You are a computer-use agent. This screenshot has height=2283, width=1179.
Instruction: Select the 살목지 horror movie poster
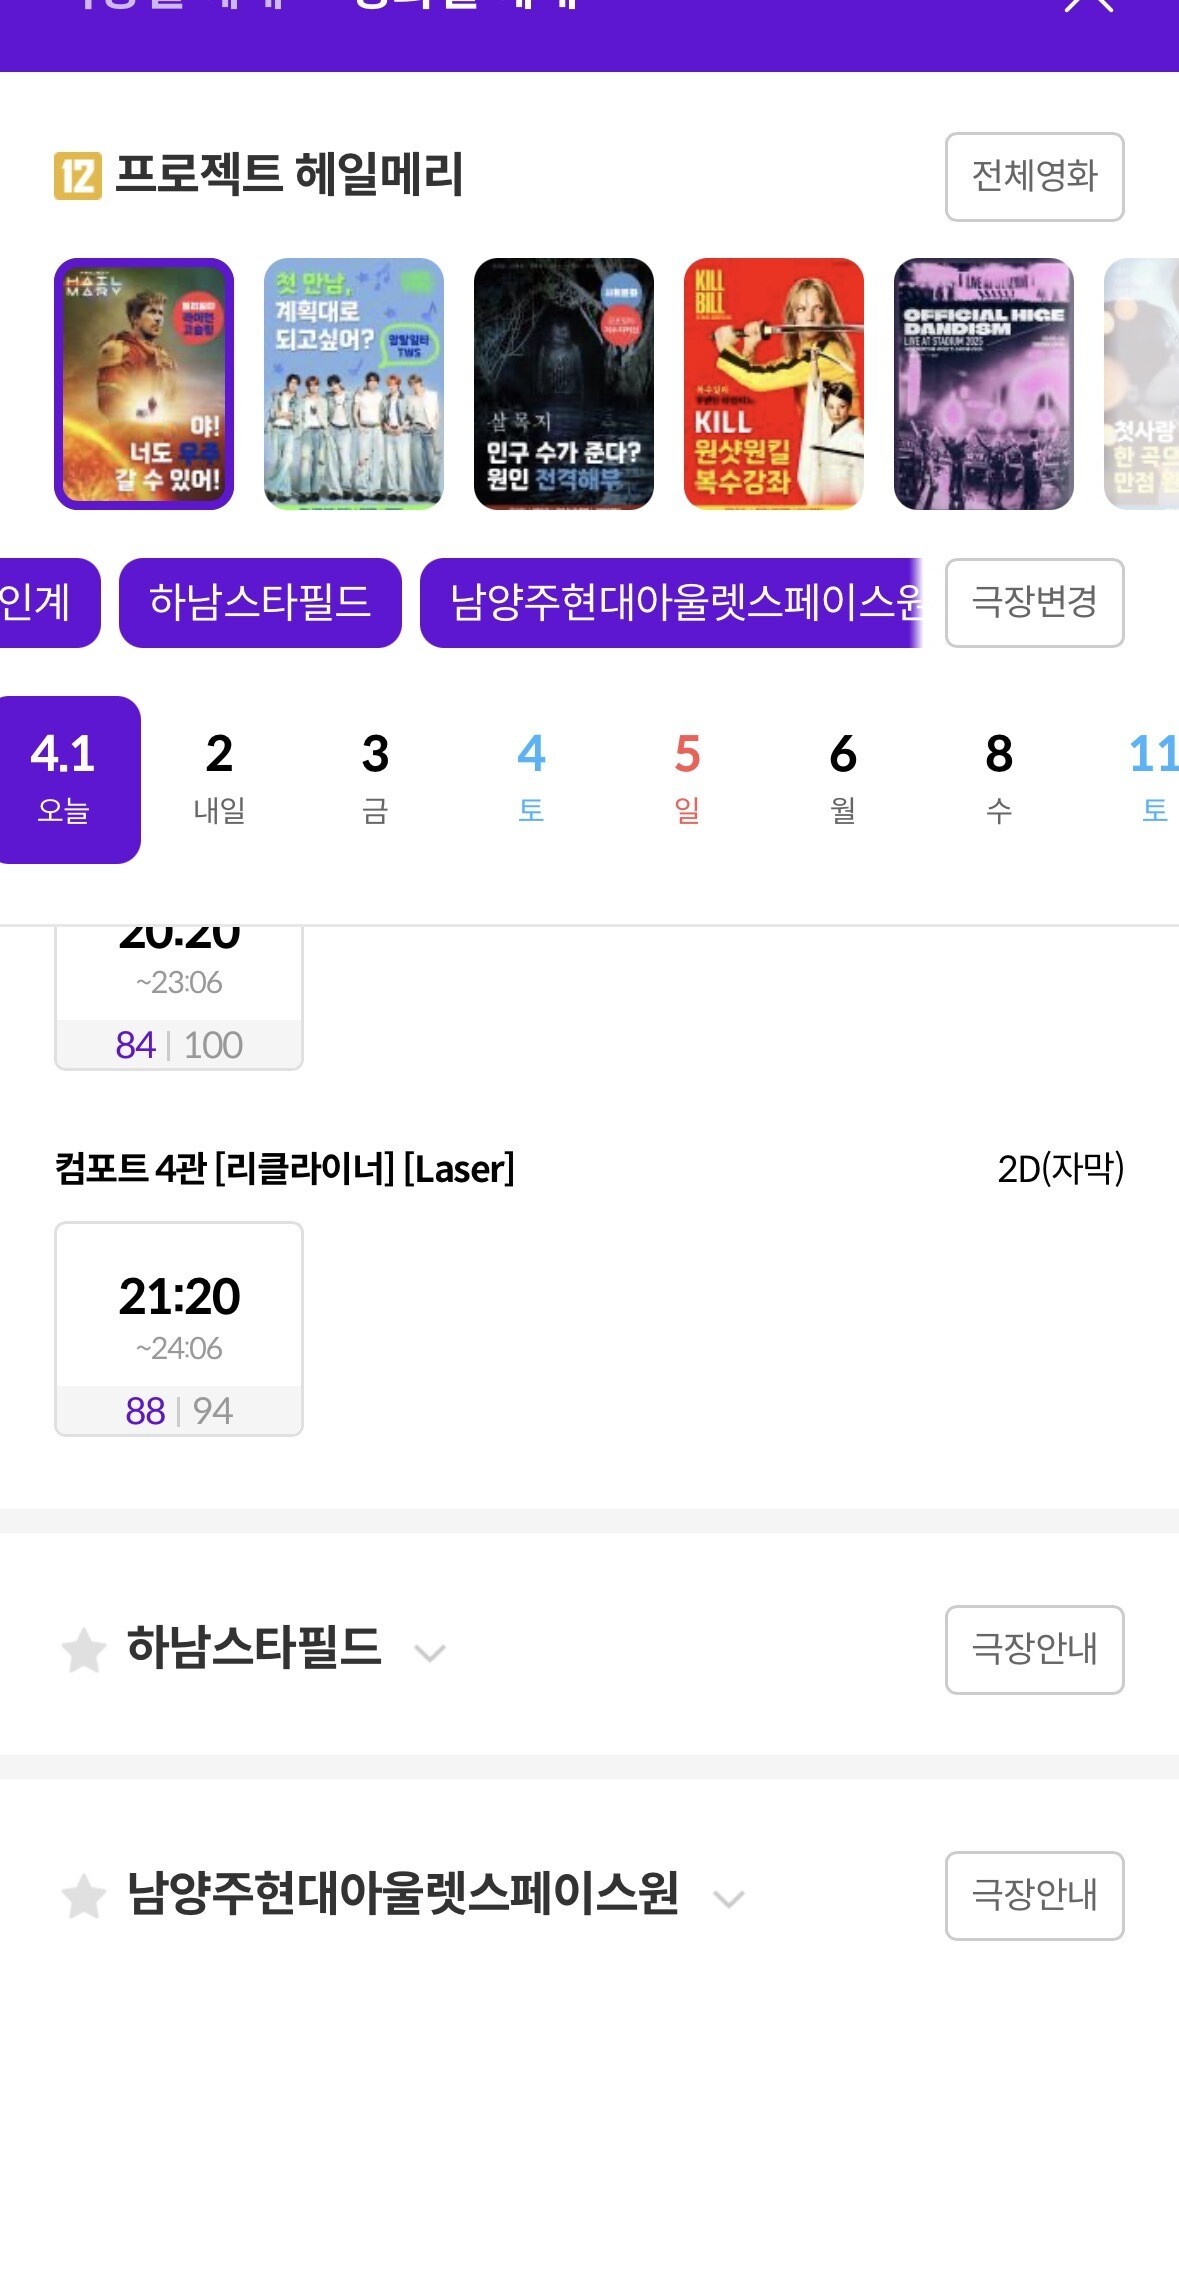pos(564,384)
